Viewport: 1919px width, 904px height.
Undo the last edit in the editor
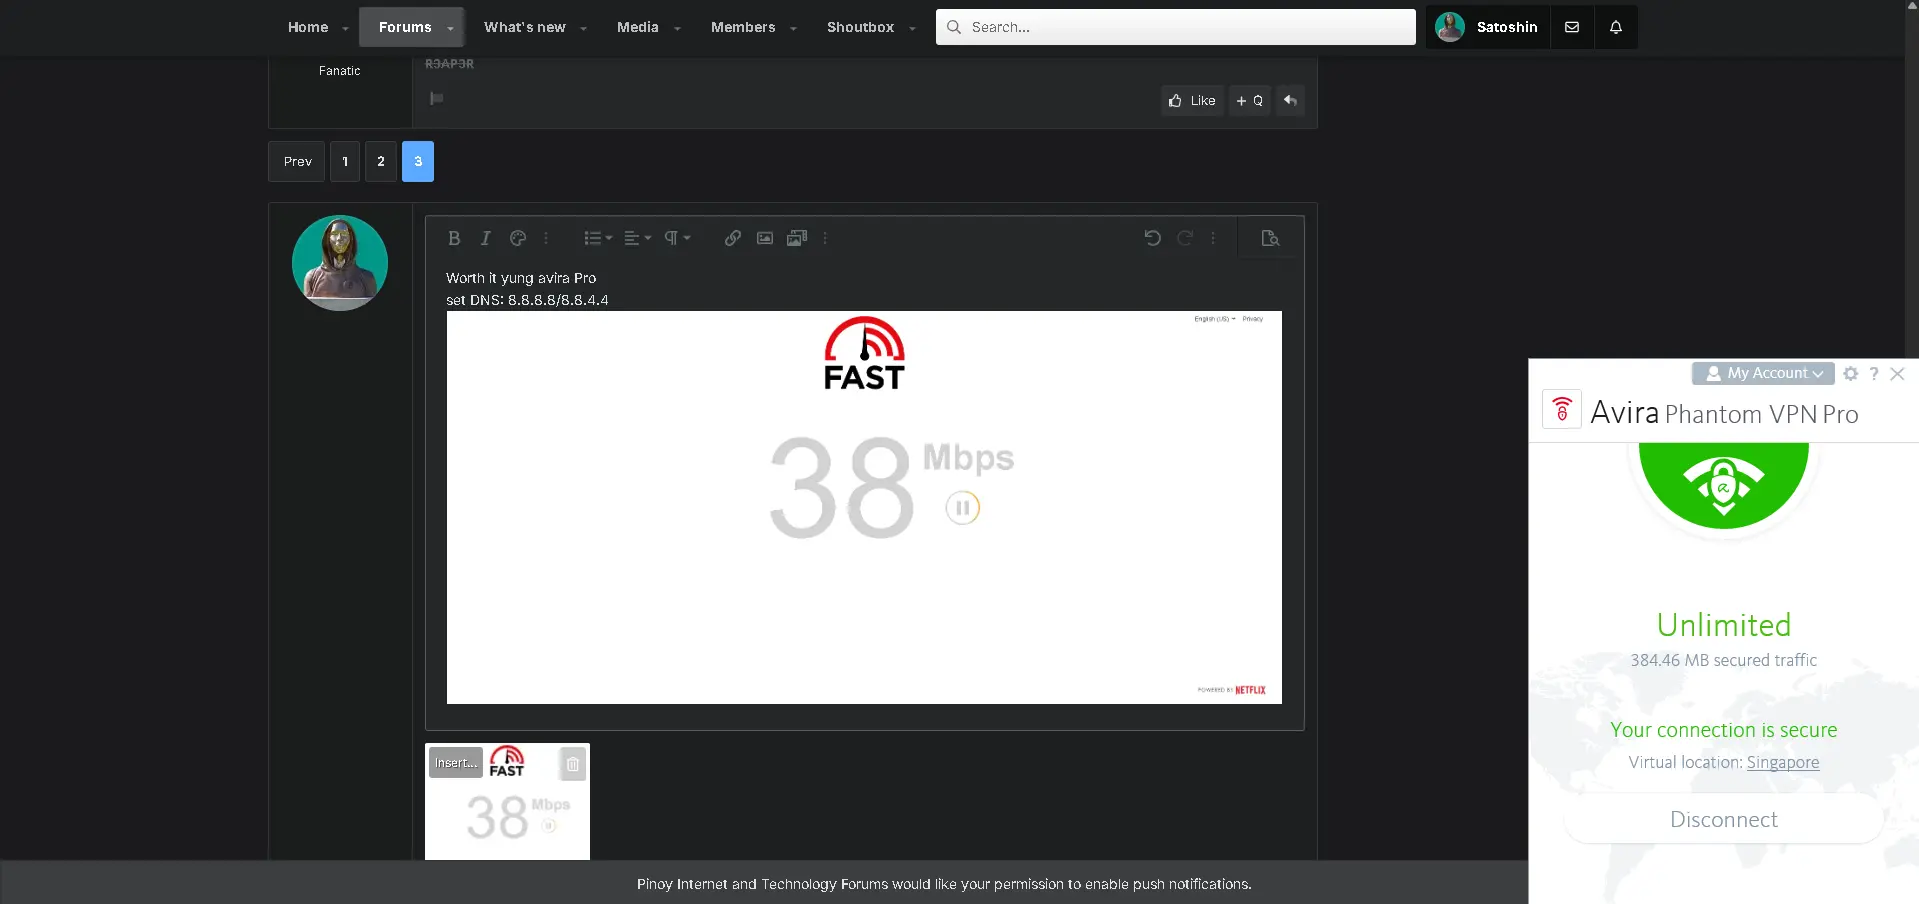1153,238
